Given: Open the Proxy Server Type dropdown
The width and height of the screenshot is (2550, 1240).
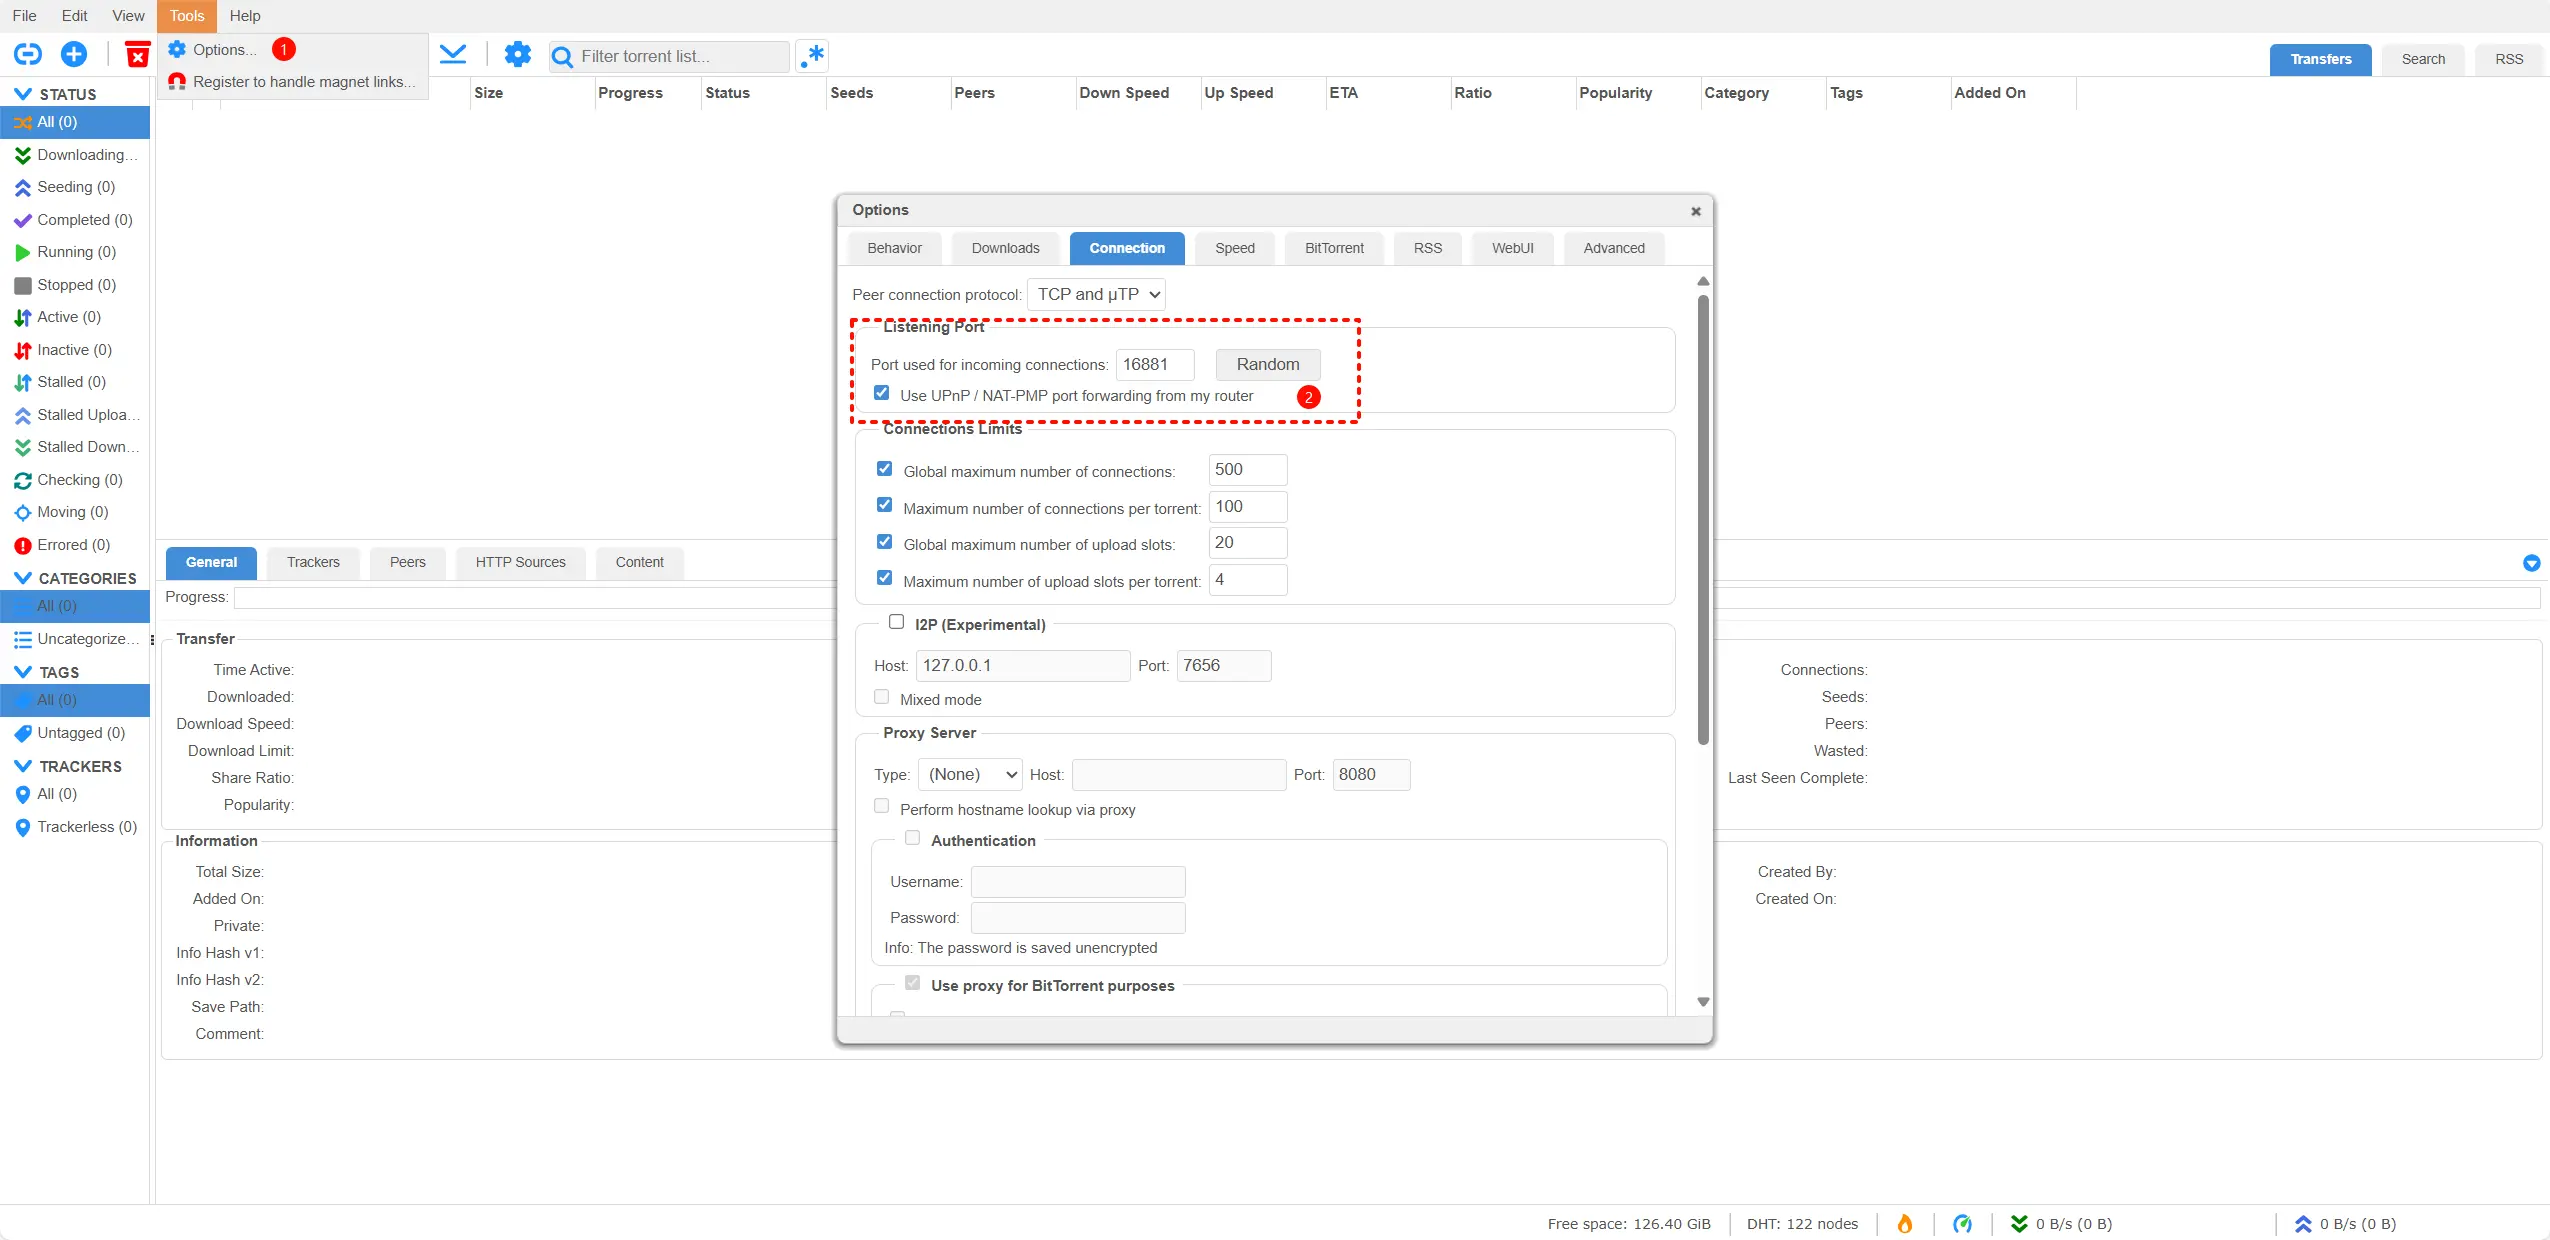Looking at the screenshot, I should pos(970,774).
